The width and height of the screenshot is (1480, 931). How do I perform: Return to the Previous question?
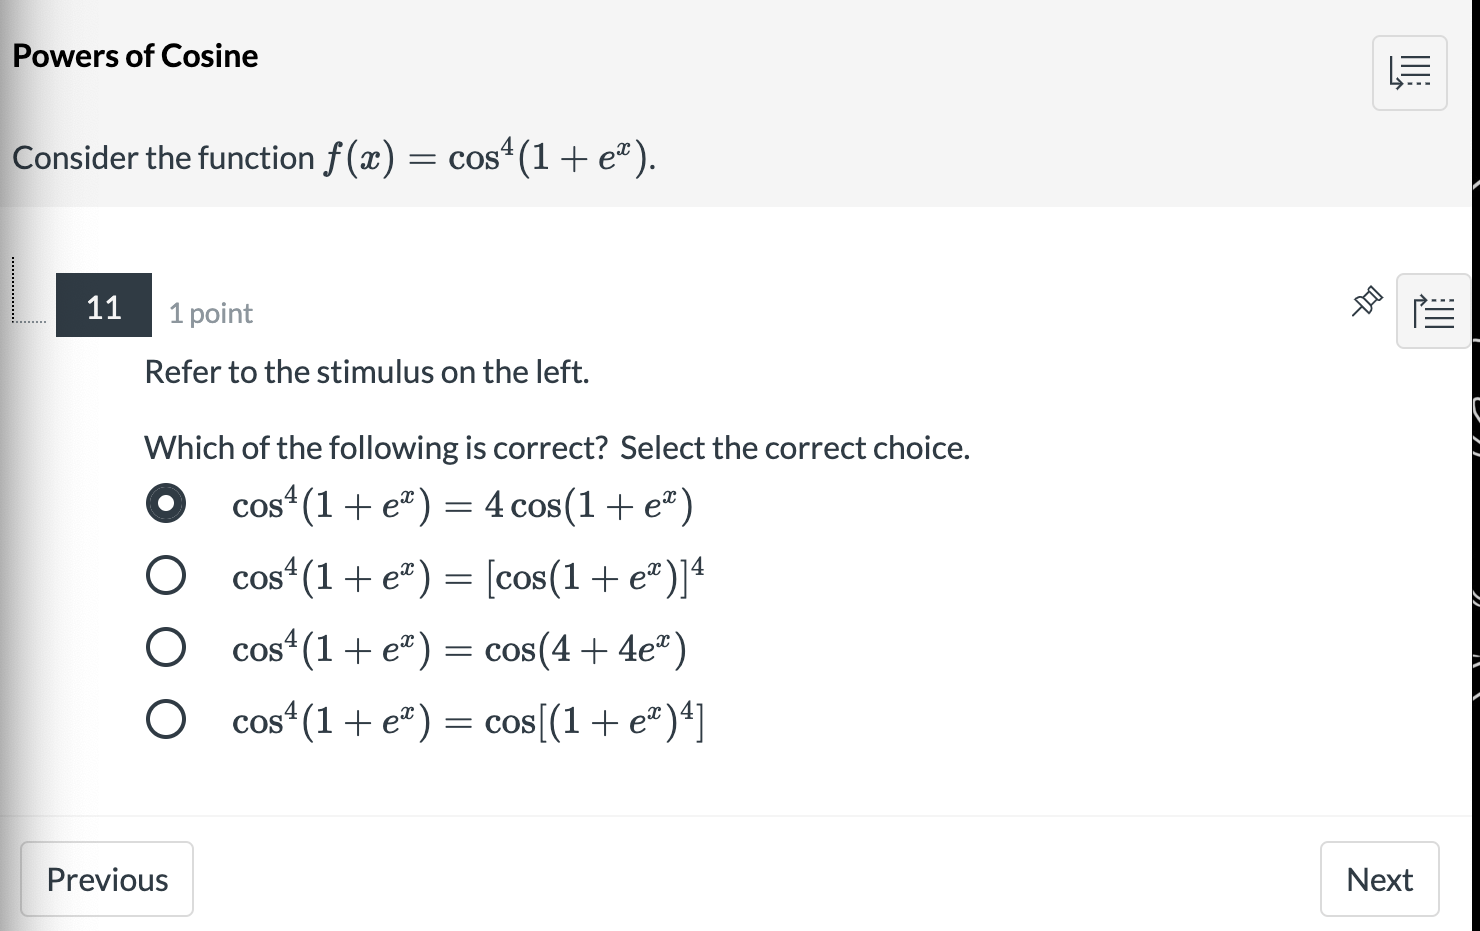[106, 878]
